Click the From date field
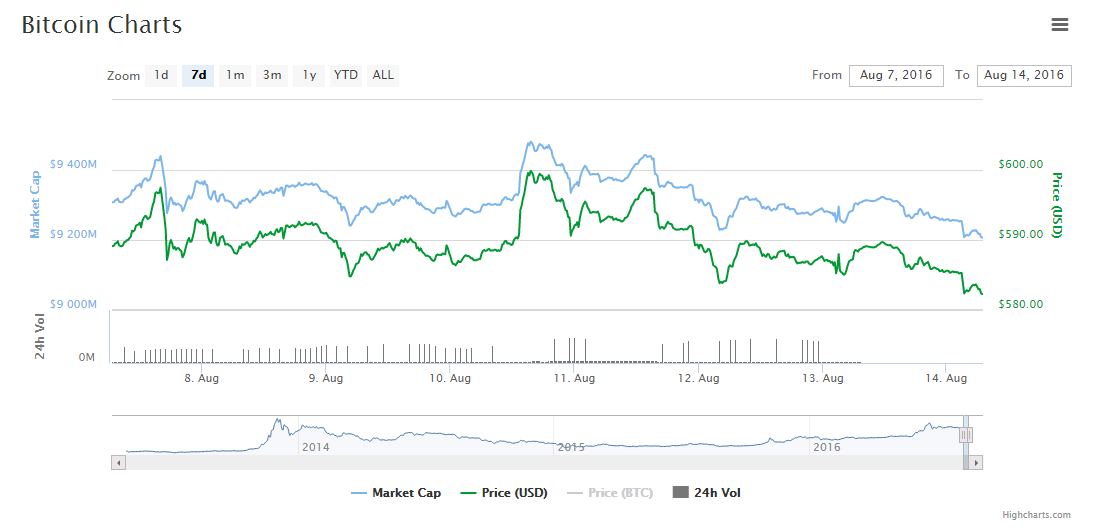The image size is (1103, 528). [x=895, y=75]
